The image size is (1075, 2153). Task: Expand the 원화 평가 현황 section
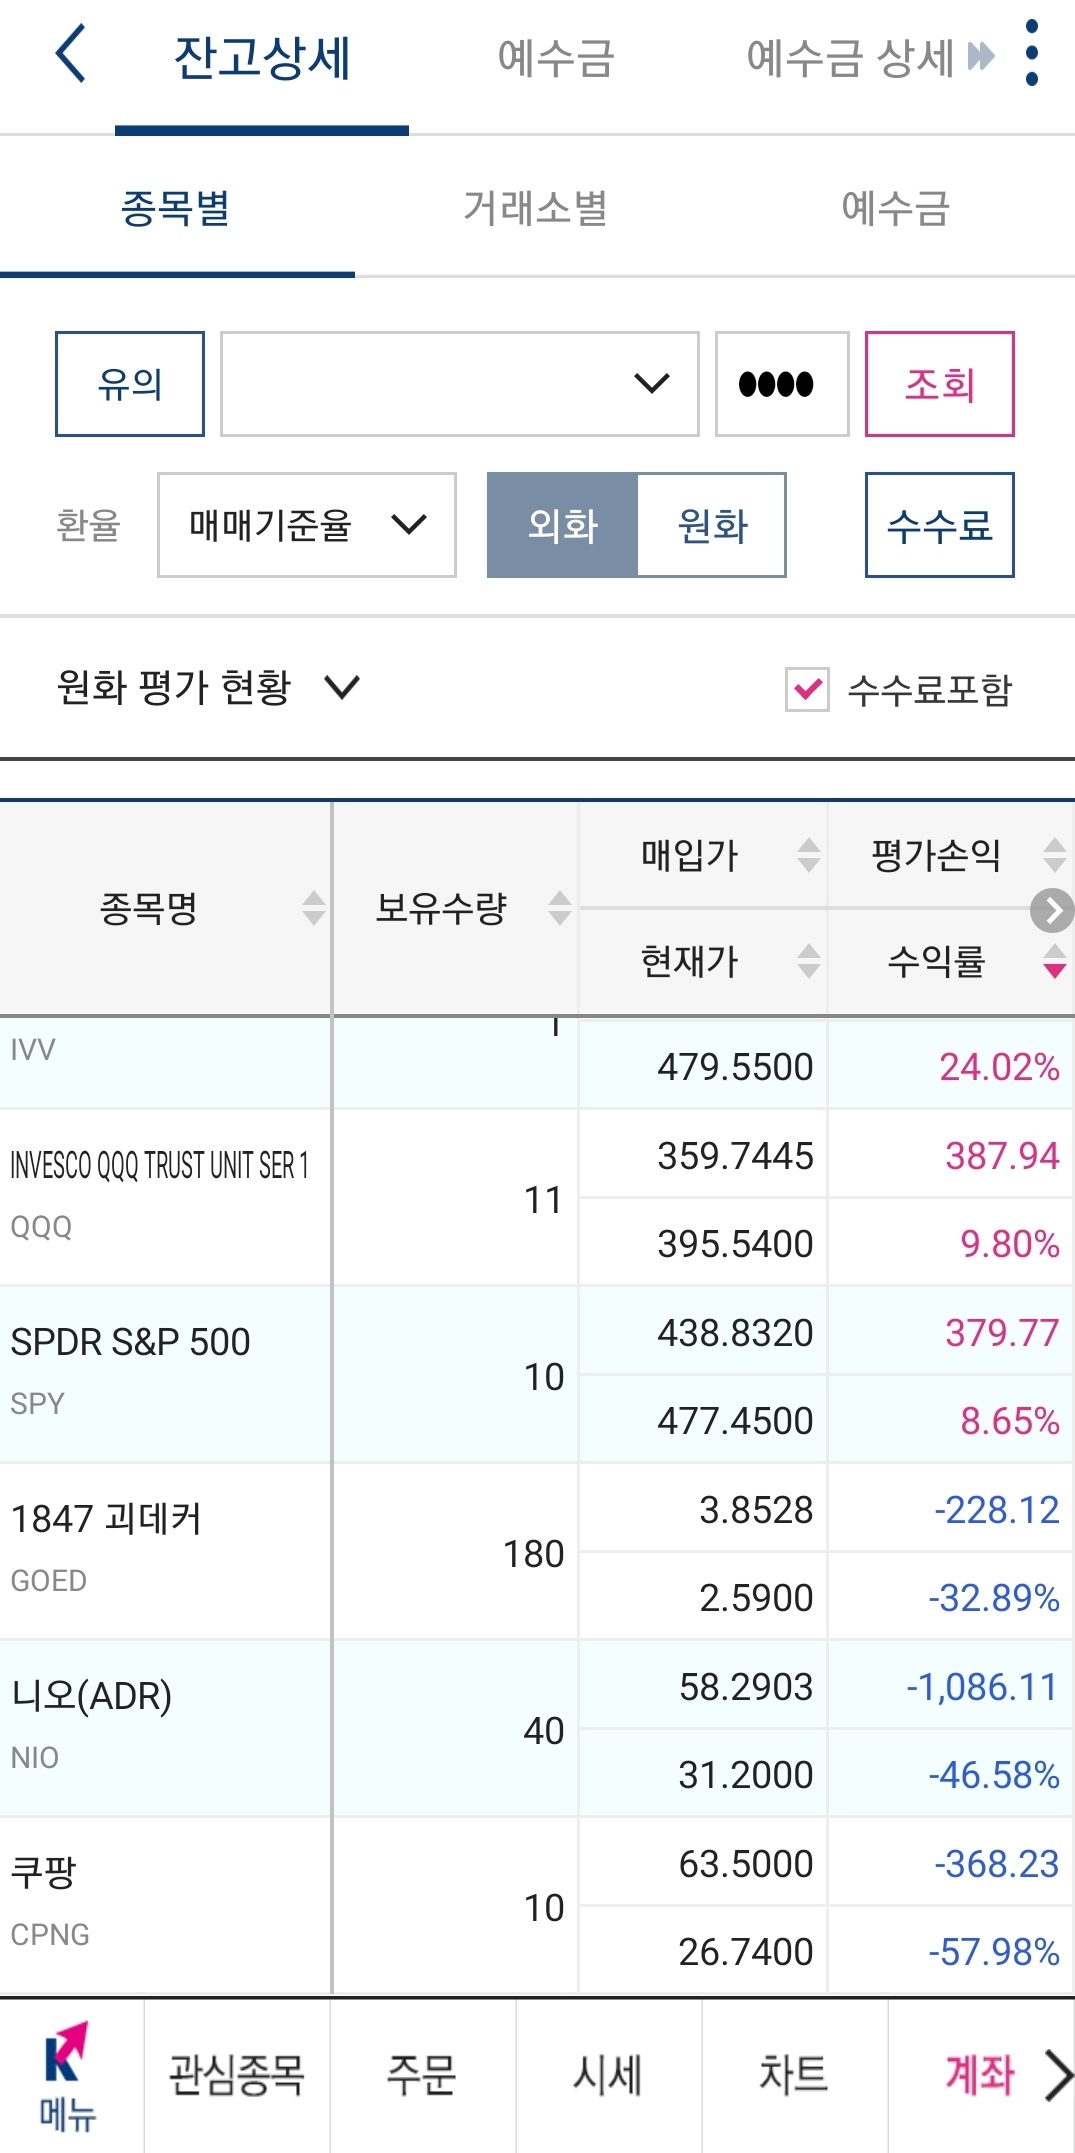click(x=207, y=688)
